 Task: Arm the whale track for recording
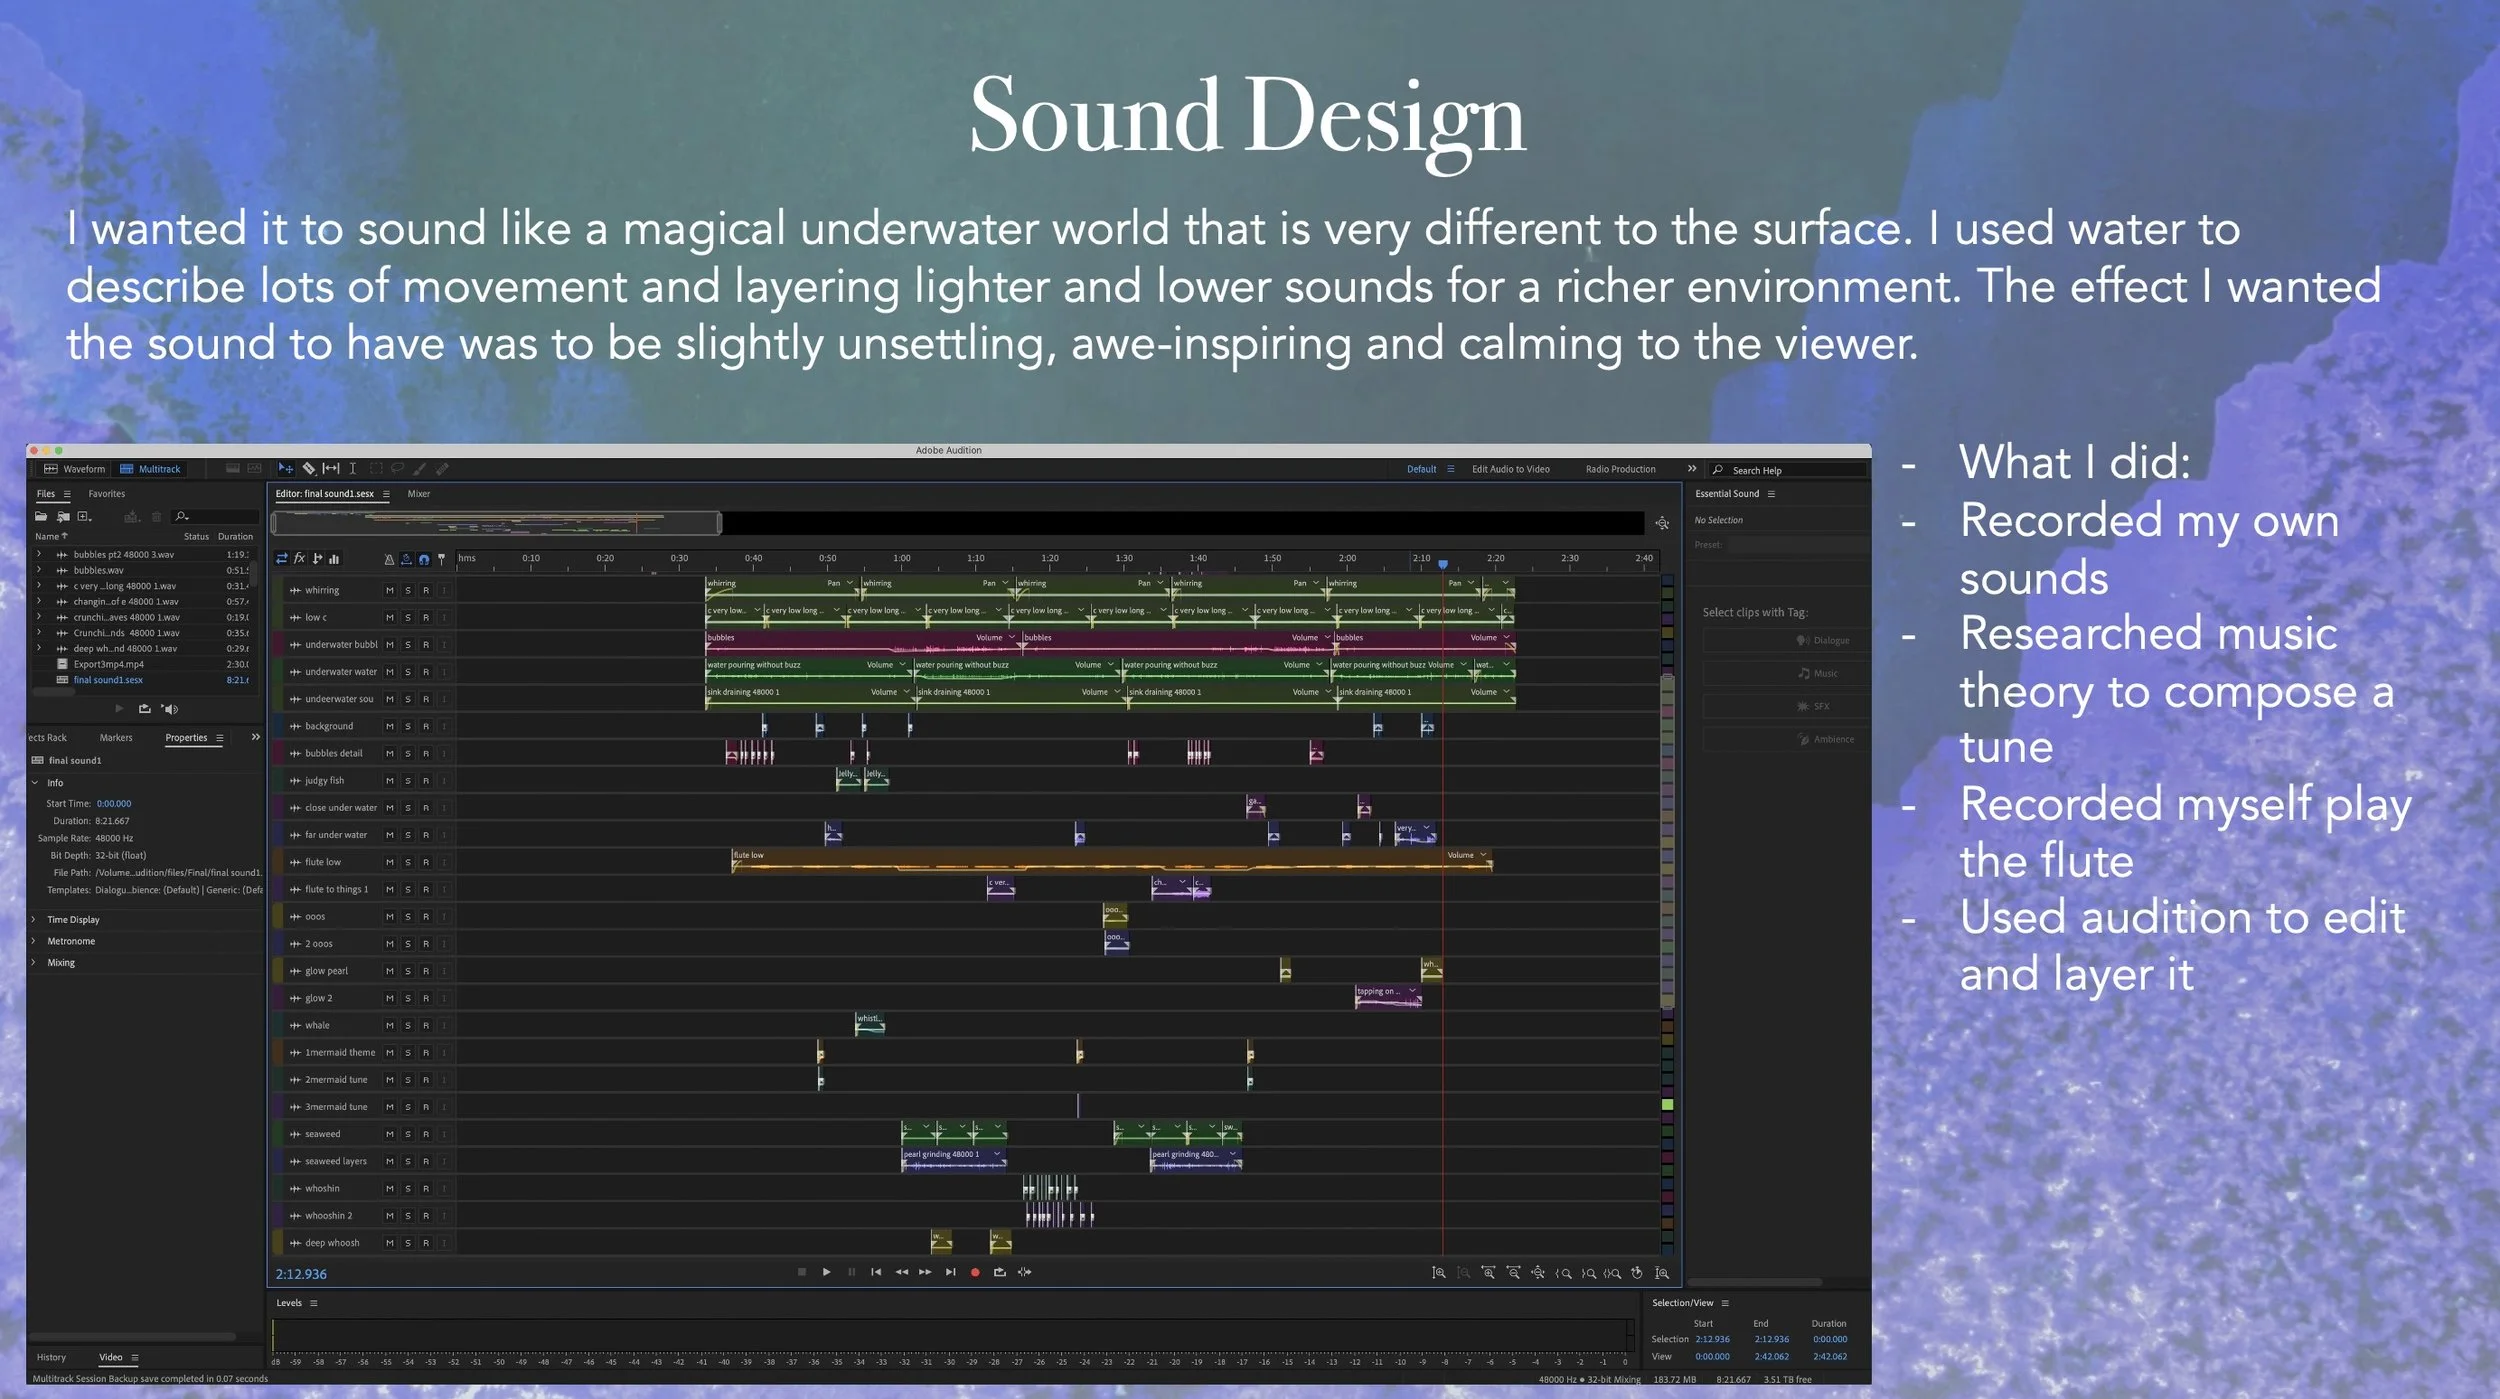pyautogui.click(x=425, y=1025)
